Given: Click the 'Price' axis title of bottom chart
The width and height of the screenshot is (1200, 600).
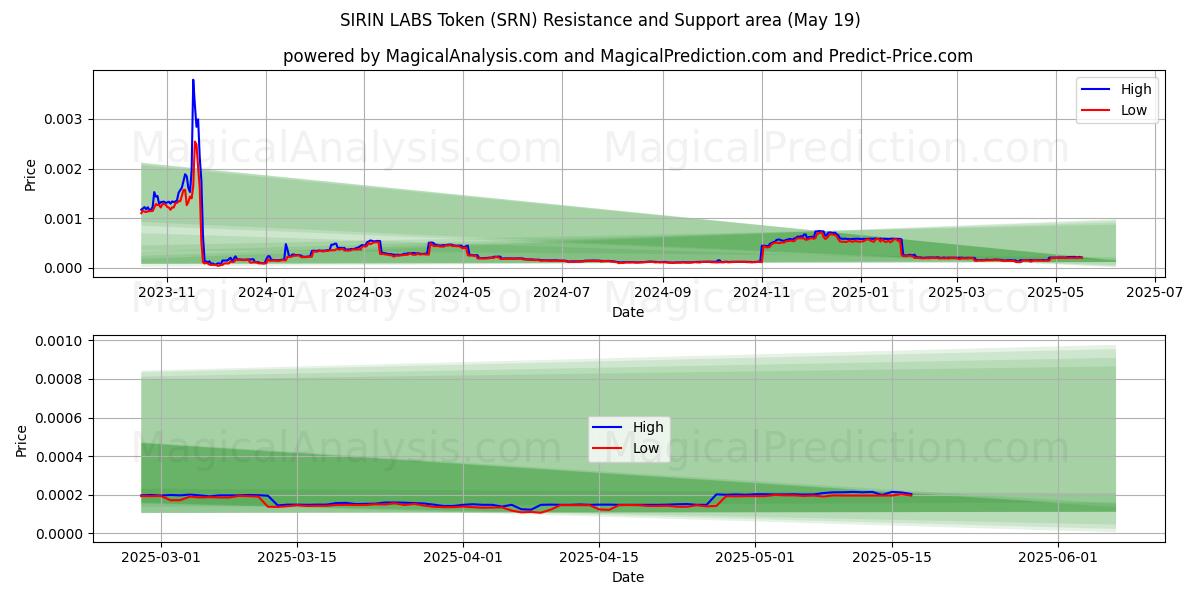Looking at the screenshot, I should pos(22,440).
